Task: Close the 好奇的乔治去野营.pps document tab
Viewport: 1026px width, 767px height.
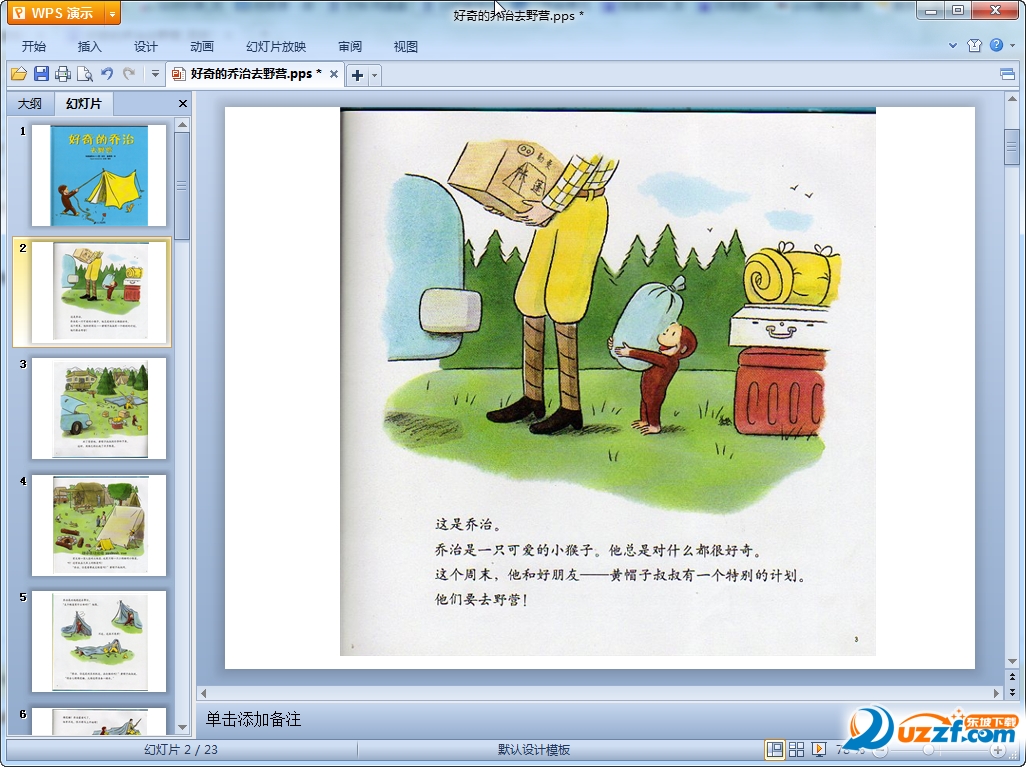Action: 334,74
